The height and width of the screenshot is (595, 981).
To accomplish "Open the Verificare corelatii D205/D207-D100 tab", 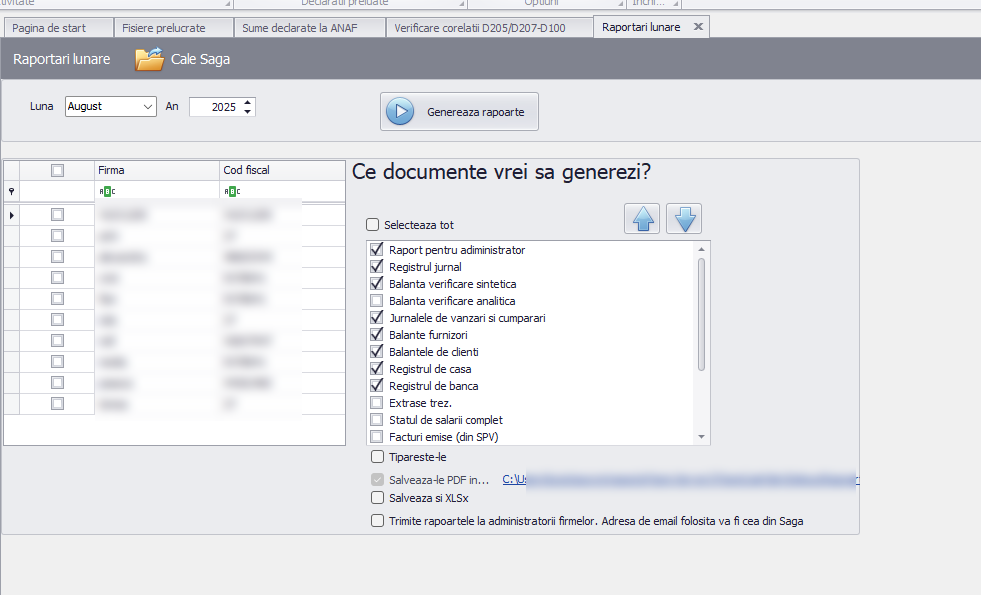I will [x=479, y=28].
